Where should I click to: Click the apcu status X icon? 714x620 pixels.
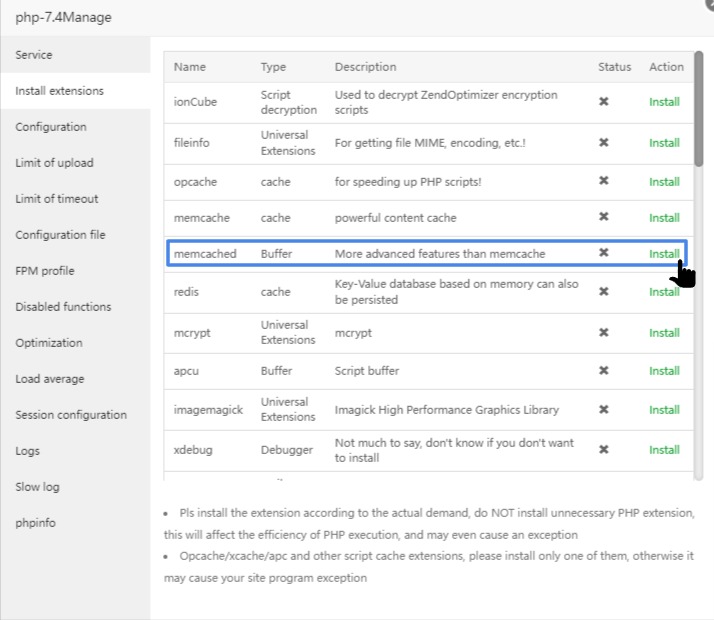[603, 371]
